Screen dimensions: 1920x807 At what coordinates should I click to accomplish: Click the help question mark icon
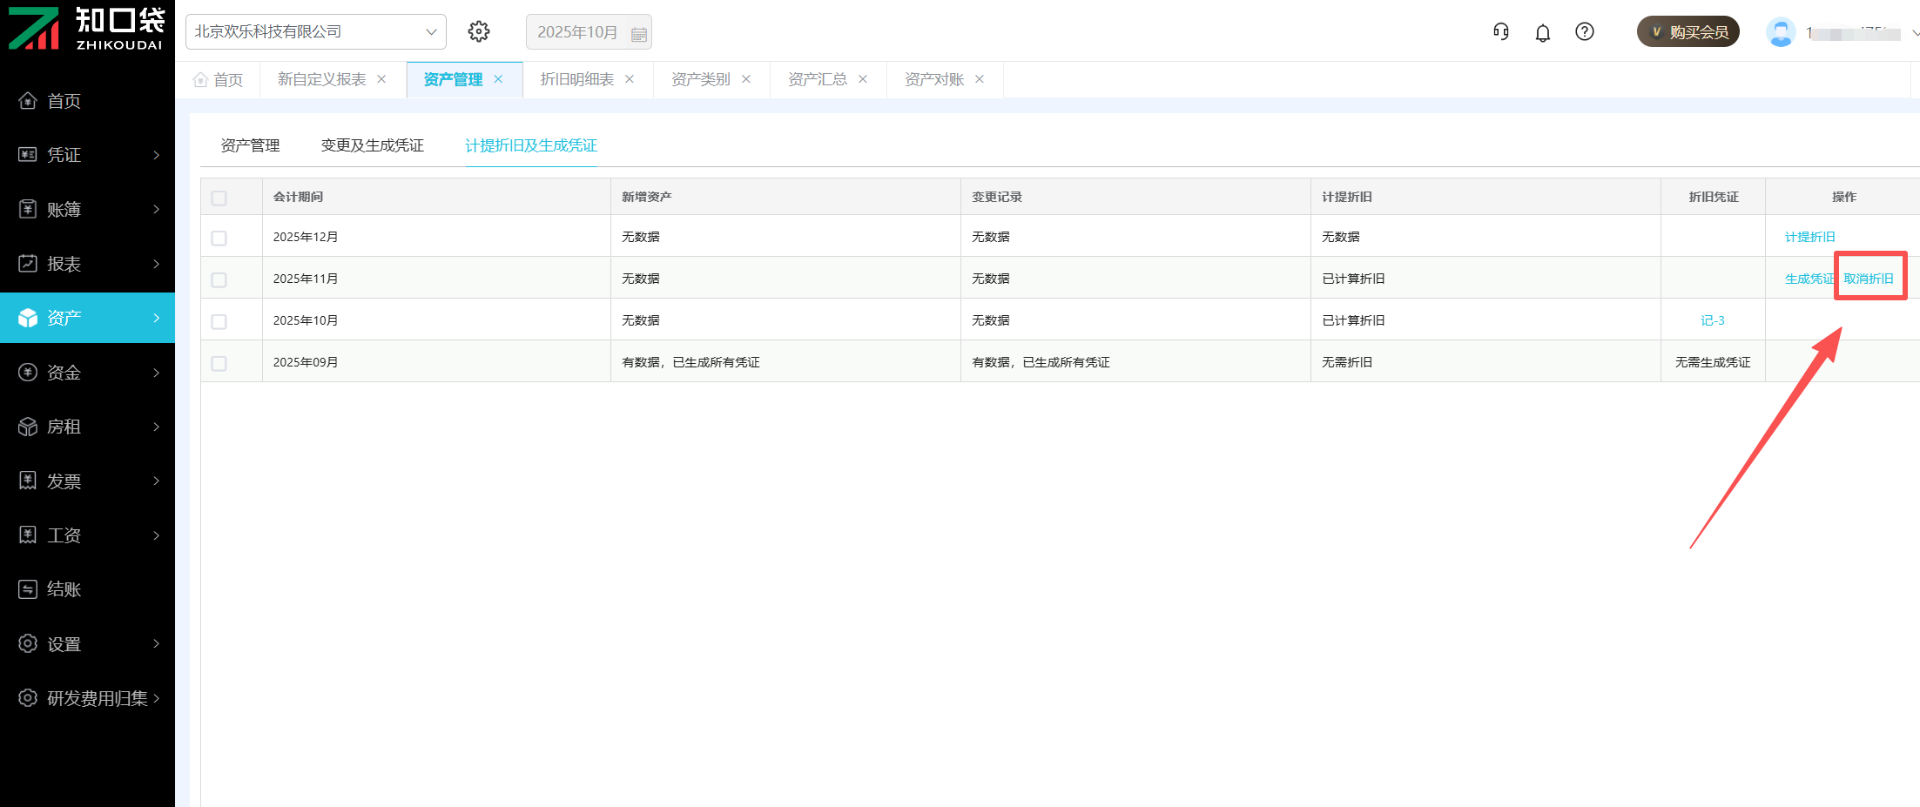click(x=1585, y=32)
